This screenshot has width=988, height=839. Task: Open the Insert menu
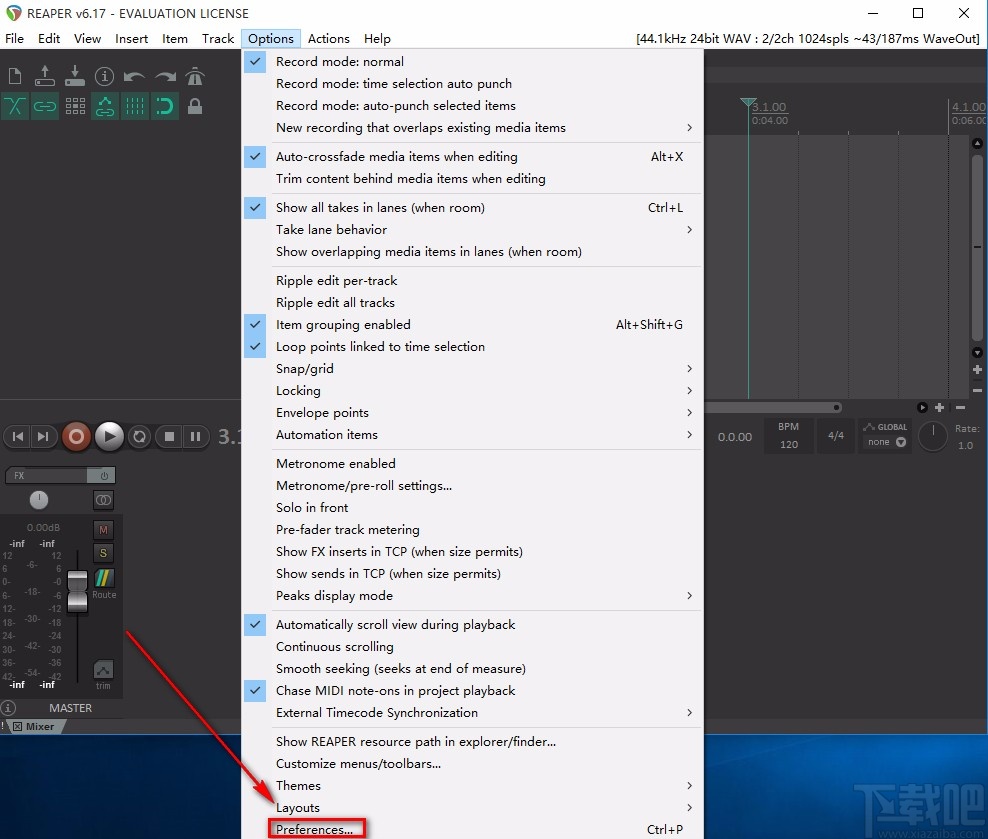point(131,38)
